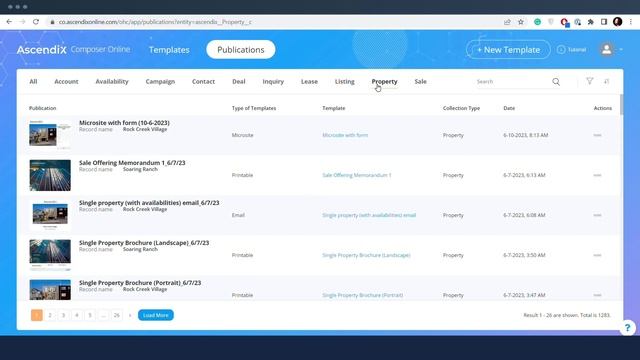
Task: Go to page 1 of results
Action: [x=37, y=315]
